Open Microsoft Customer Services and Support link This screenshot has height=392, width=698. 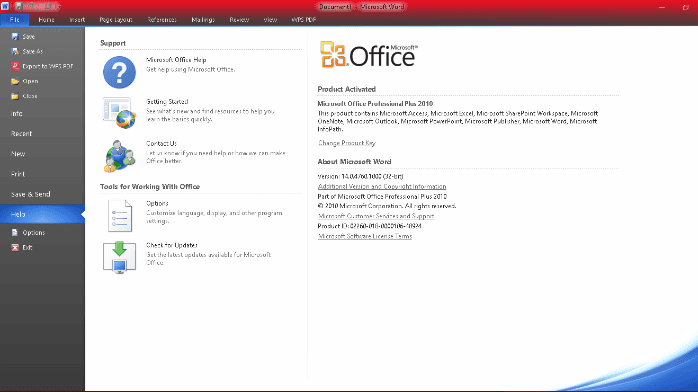tap(376, 216)
